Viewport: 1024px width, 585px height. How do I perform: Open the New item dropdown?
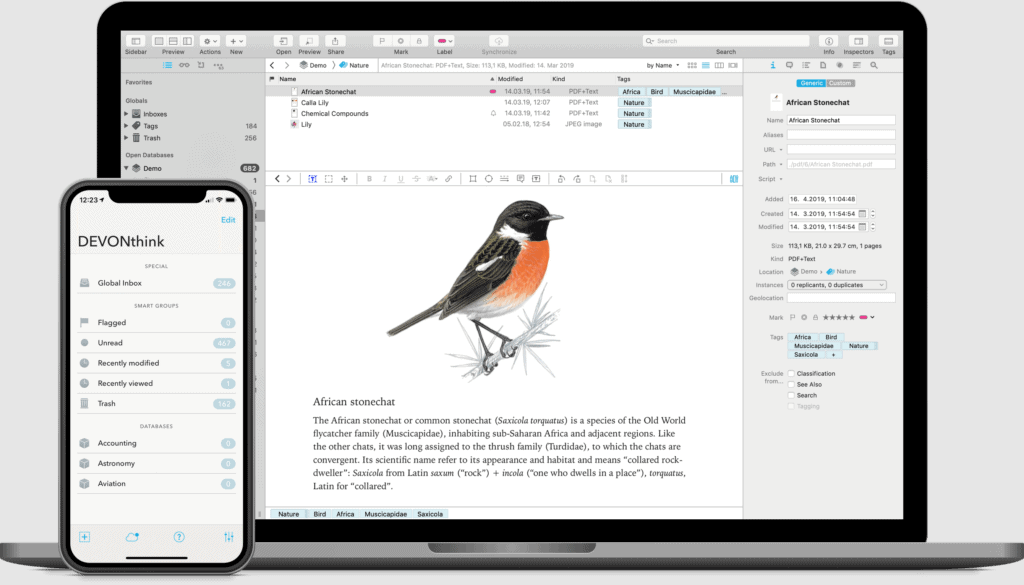236,41
